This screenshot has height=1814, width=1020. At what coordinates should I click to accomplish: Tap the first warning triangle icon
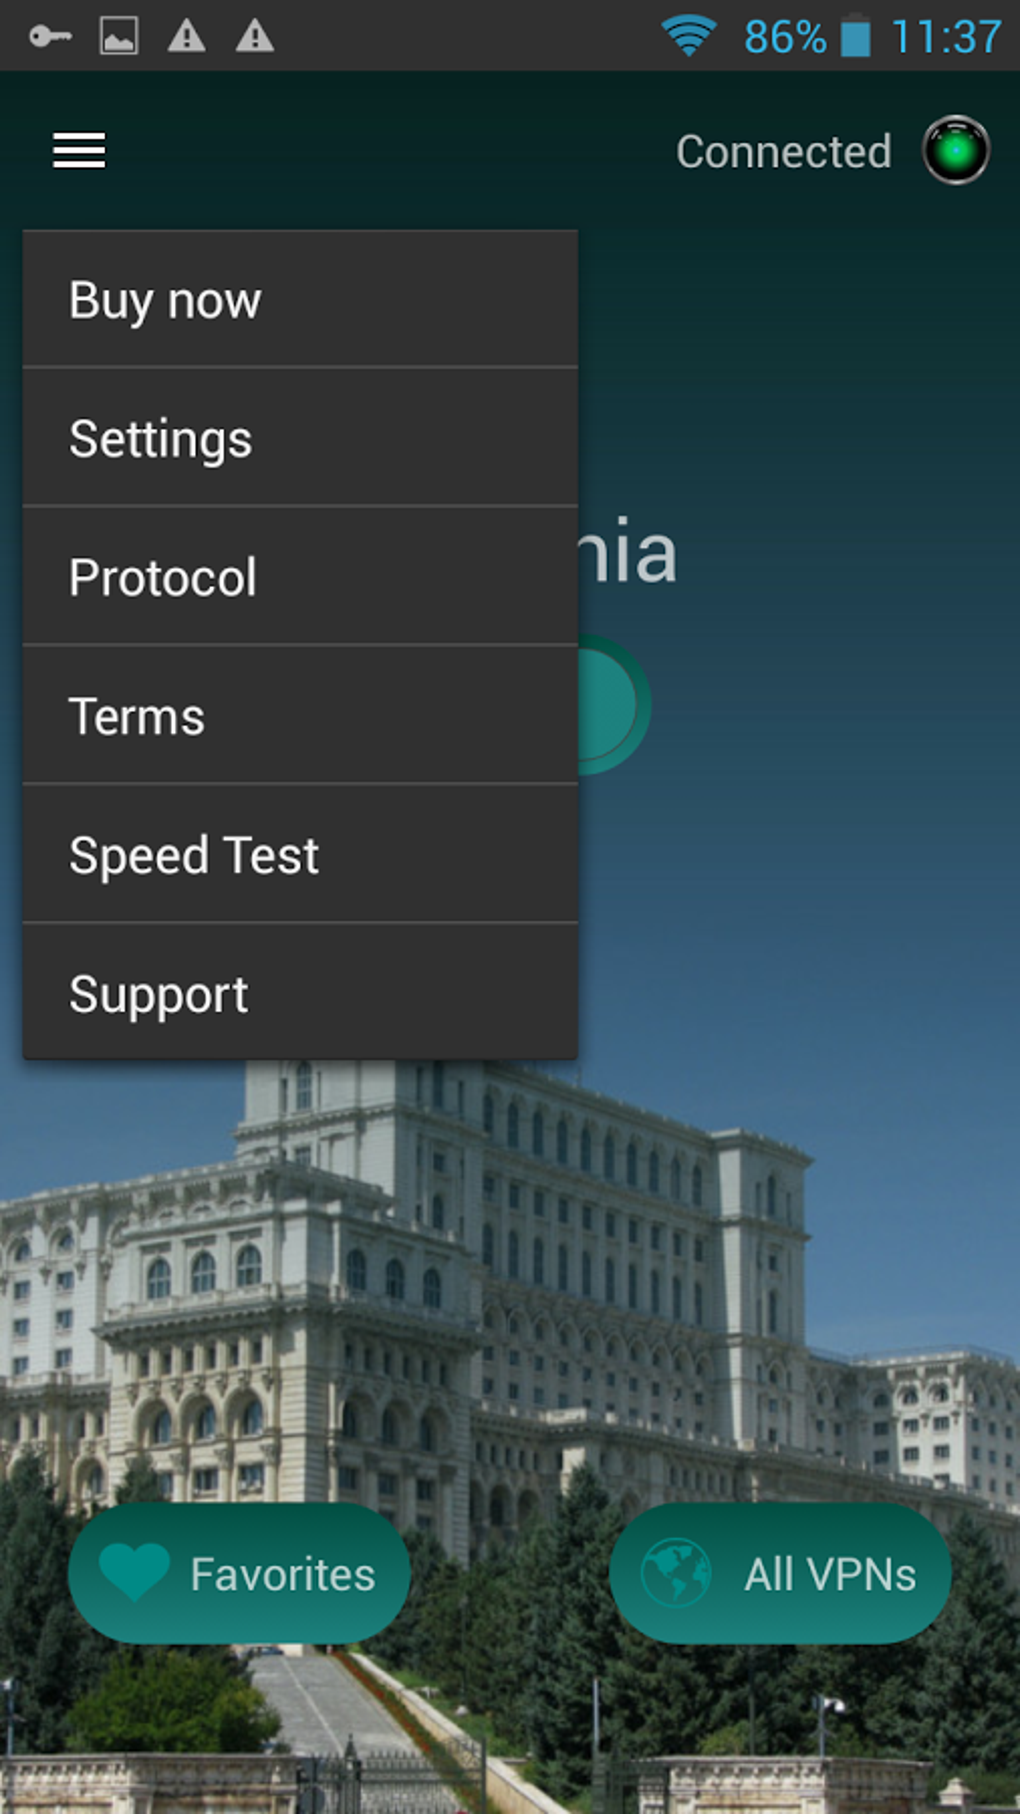click(187, 37)
